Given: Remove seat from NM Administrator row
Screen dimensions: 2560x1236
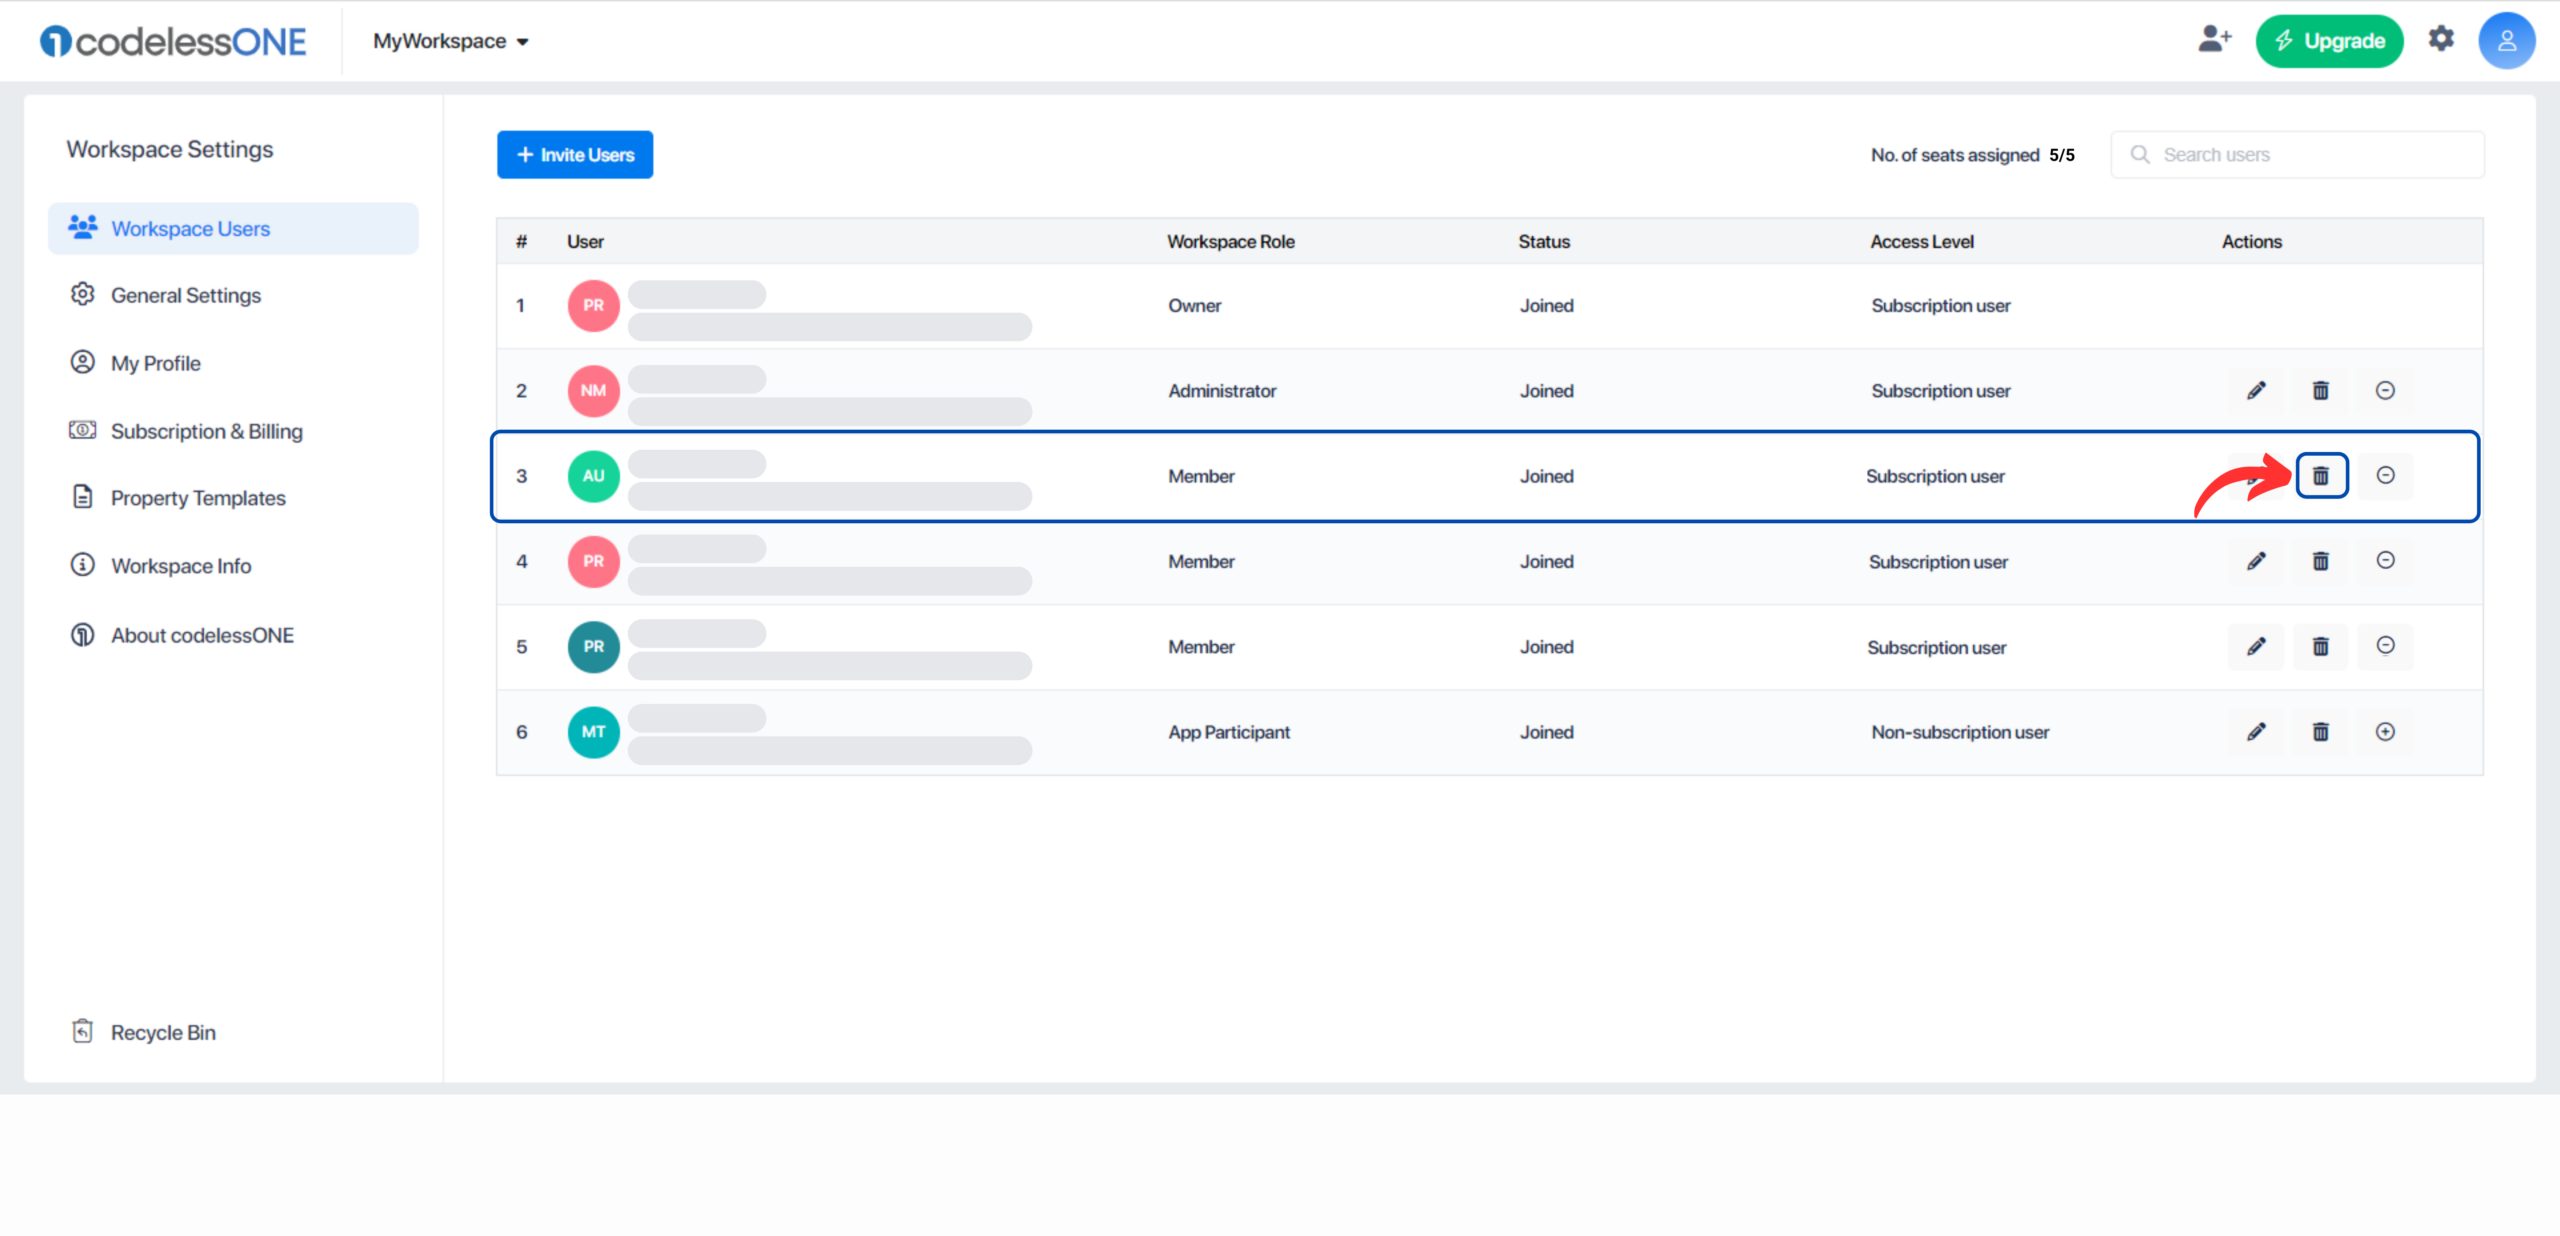Looking at the screenshot, I should pos(2385,391).
